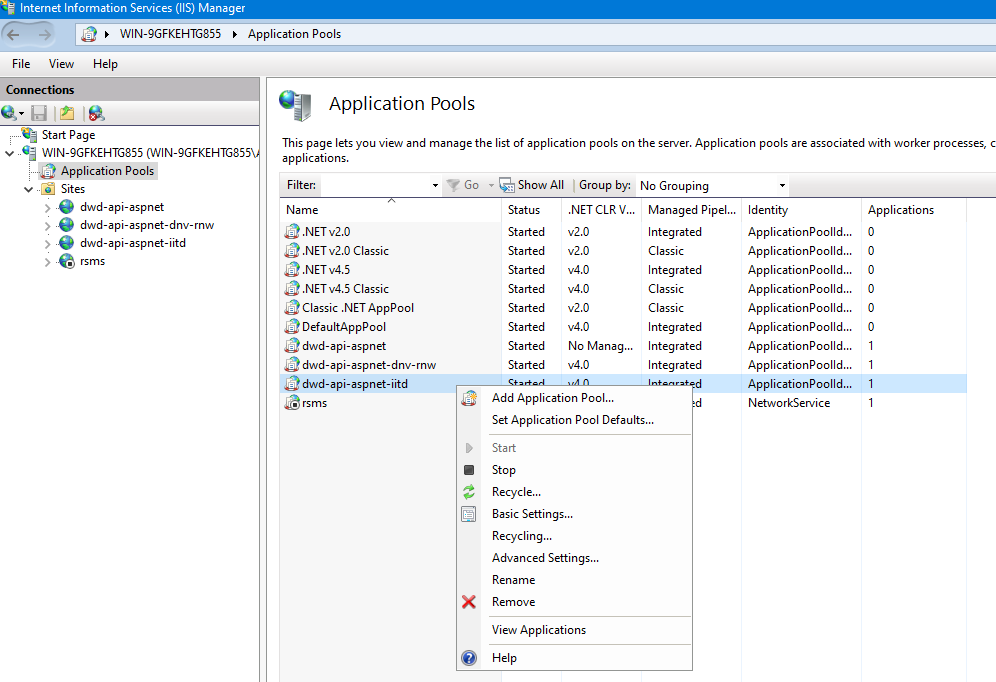Click the red X Remove icon
This screenshot has width=996, height=682.
coord(469,601)
